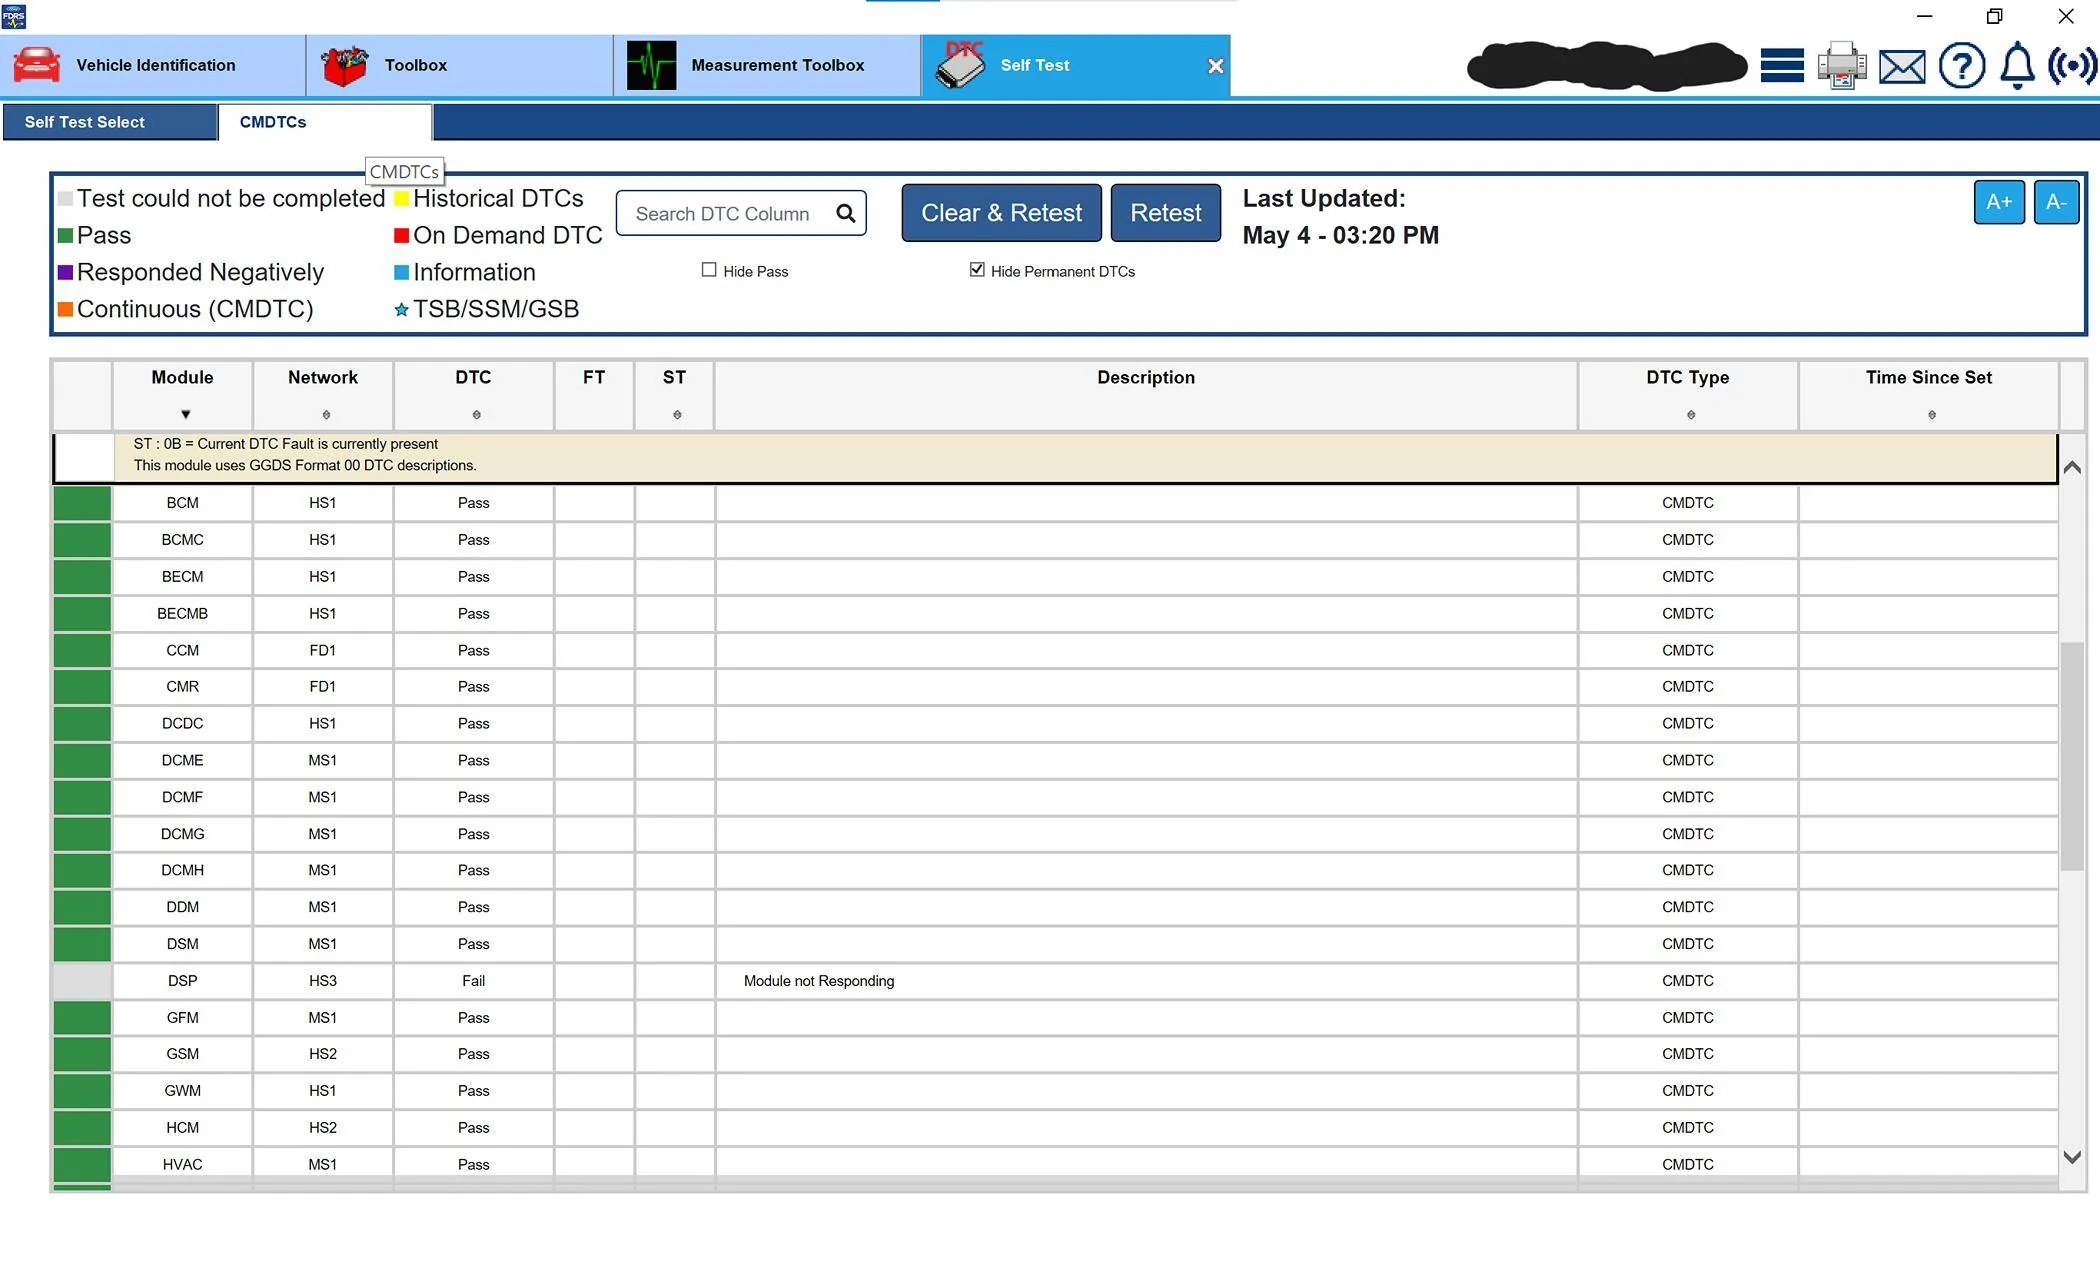Click the Continuous (CMDTC) legend entry
The width and height of the screenshot is (2100, 1288).
(186, 309)
